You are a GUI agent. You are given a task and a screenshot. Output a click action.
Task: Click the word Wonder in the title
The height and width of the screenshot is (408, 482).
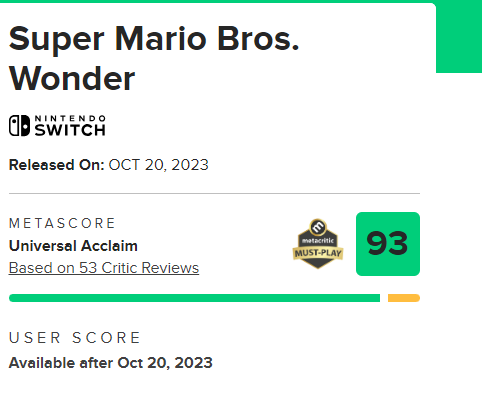tap(72, 79)
